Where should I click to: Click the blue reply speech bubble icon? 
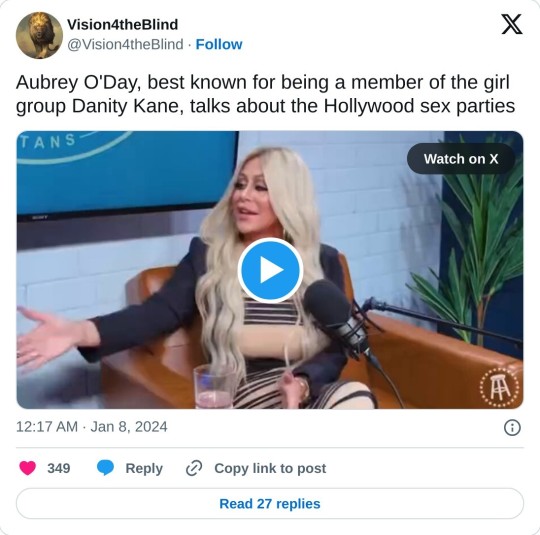[105, 468]
